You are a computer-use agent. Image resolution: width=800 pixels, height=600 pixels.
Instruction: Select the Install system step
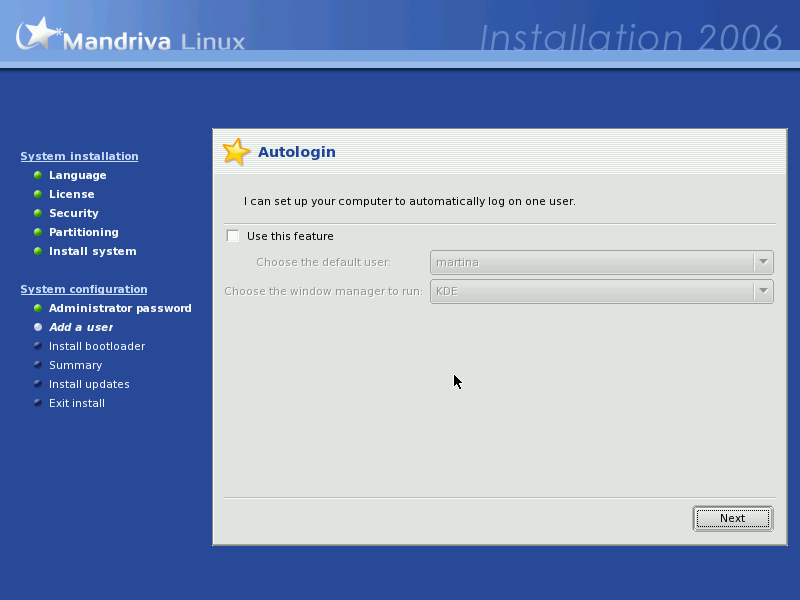click(x=92, y=251)
